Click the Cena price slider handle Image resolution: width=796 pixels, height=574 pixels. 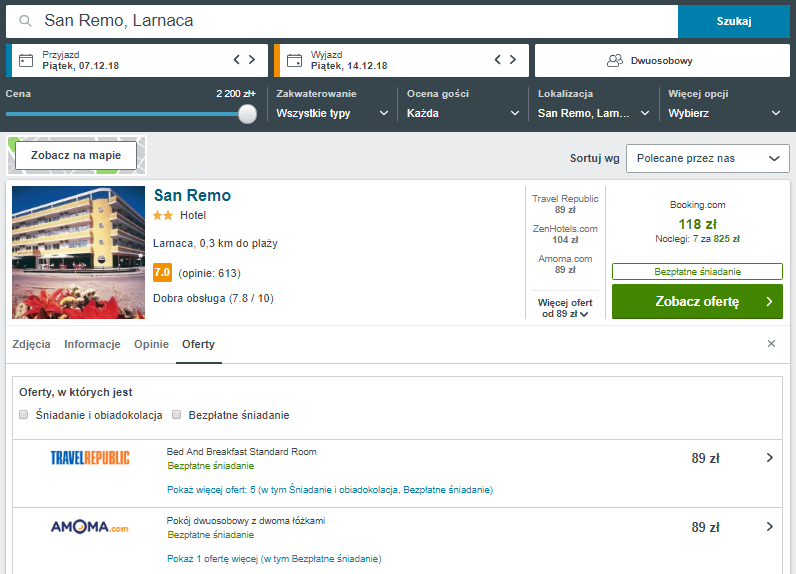coord(247,114)
